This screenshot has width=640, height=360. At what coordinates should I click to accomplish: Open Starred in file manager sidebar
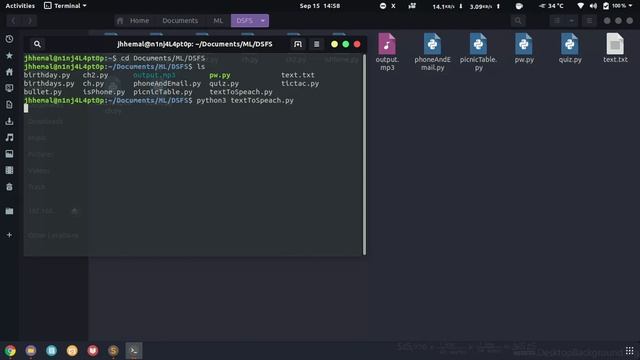(x=9, y=56)
